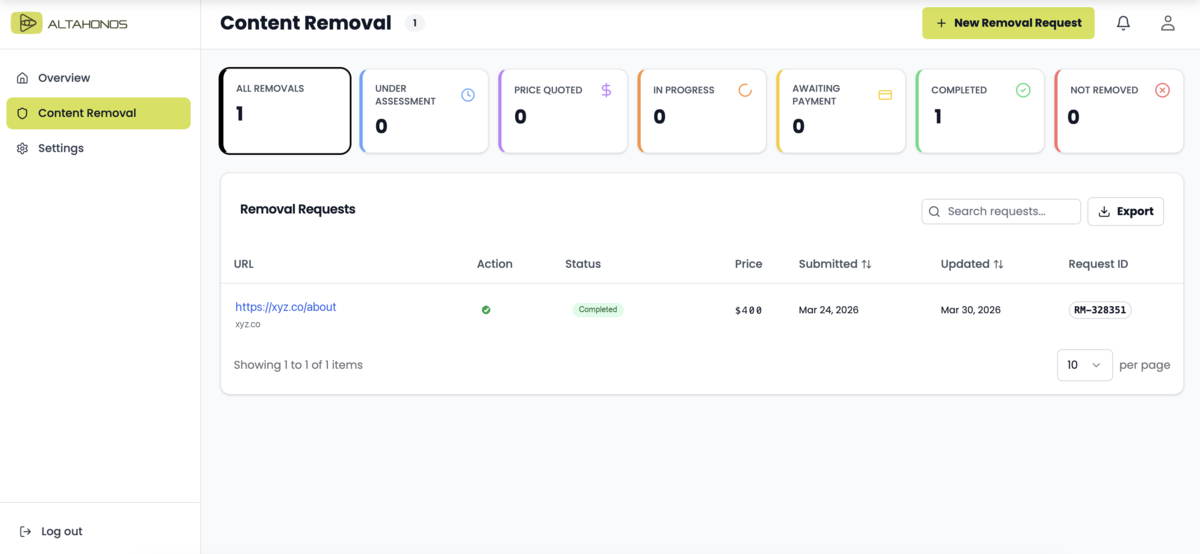Open the https://xyz.co/about link
Image resolution: width=1200 pixels, height=554 pixels.
pos(286,307)
